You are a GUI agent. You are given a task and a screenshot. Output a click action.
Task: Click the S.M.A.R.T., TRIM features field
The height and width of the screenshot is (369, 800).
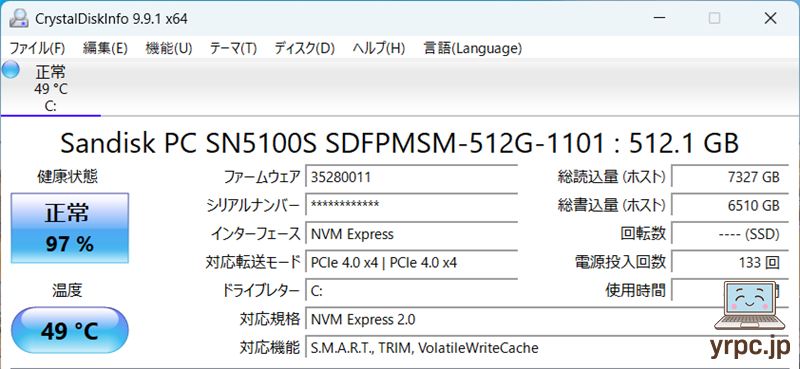(546, 349)
